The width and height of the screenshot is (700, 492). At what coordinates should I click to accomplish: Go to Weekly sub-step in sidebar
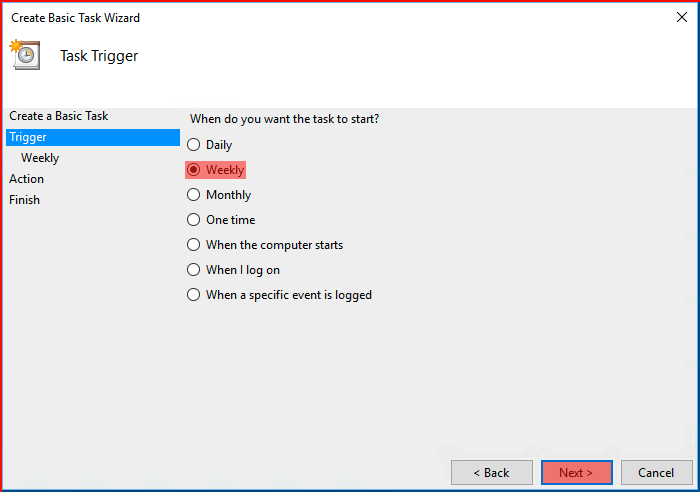point(40,158)
